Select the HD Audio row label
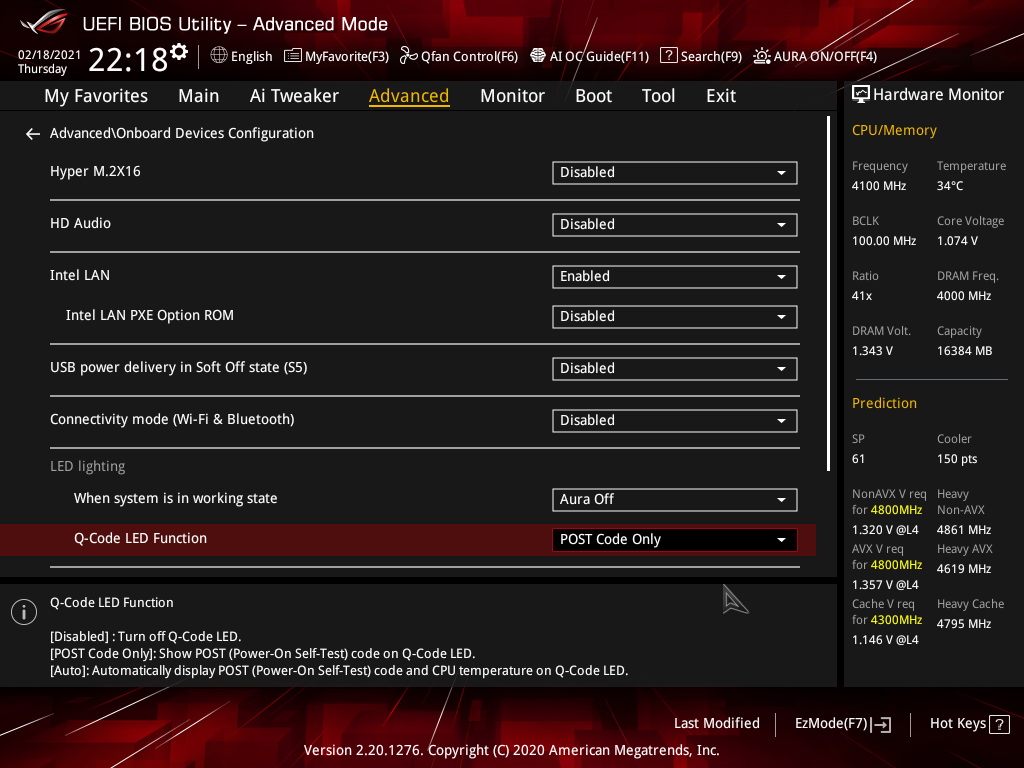This screenshot has height=768, width=1024. [80, 223]
